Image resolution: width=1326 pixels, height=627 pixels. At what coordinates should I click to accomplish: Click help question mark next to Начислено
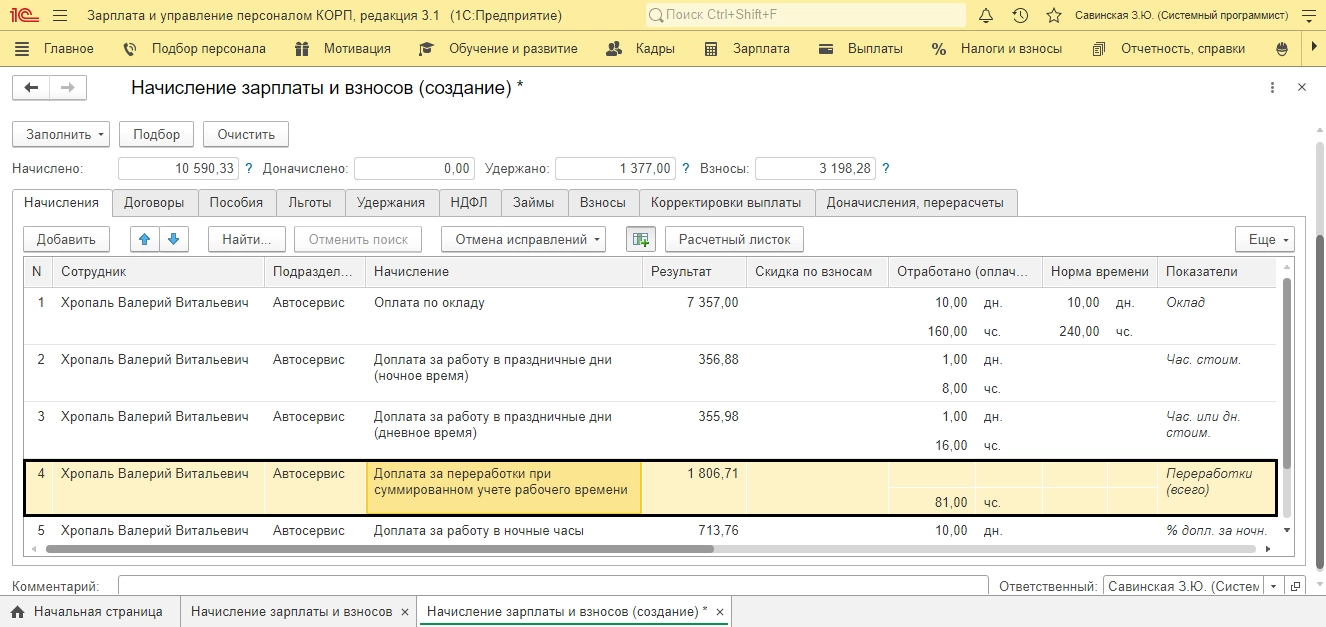click(x=249, y=169)
